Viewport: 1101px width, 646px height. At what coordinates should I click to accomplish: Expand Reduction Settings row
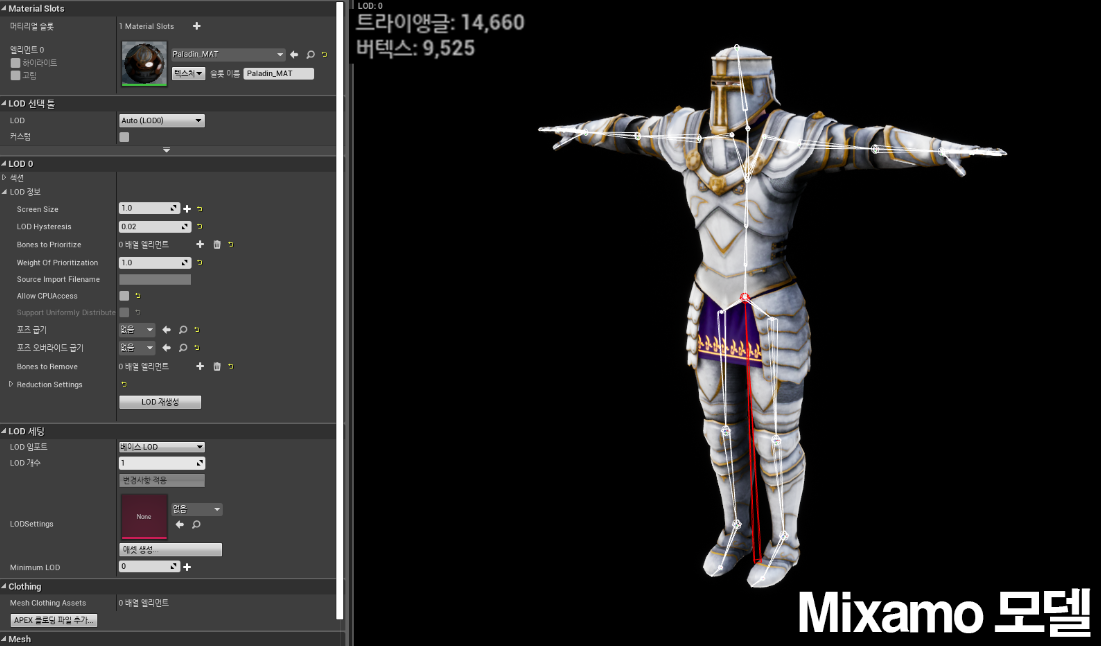[11, 384]
